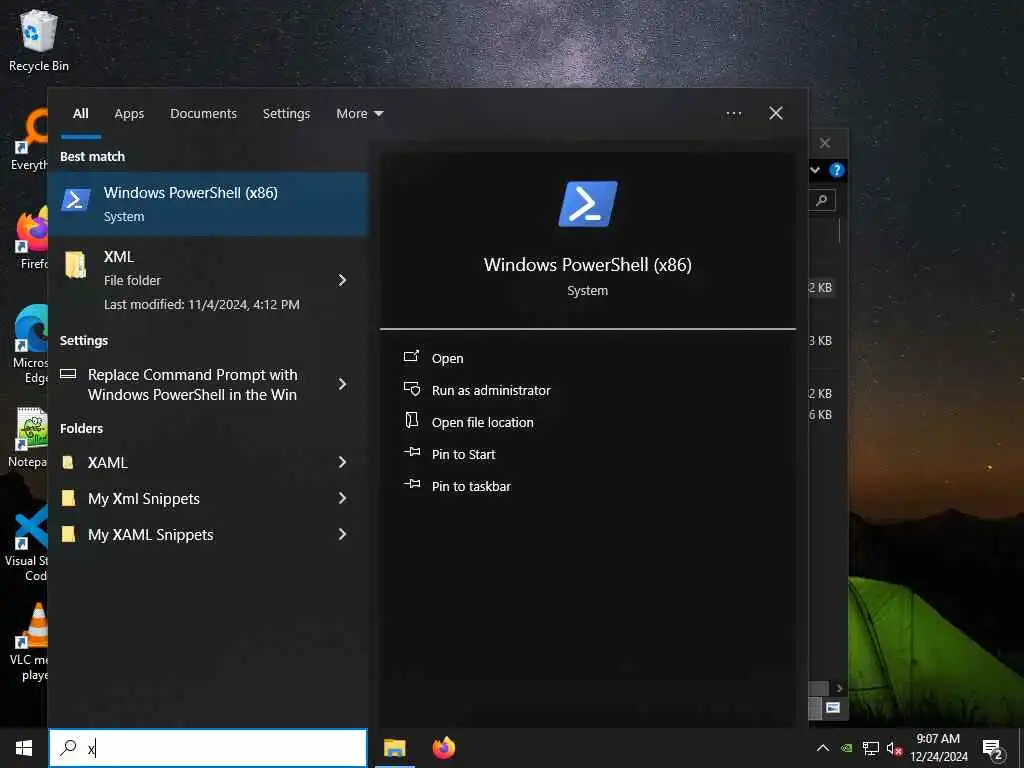Image resolution: width=1024 pixels, height=768 pixels.
Task: Expand the XAML folder arrow
Action: 342,462
